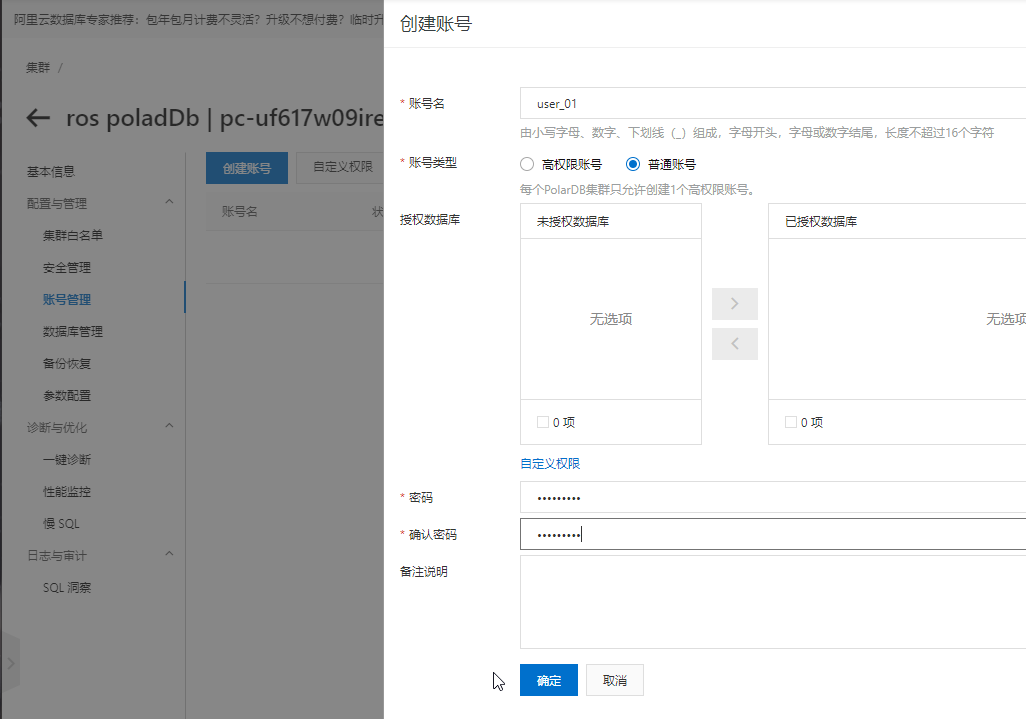This screenshot has height=719, width=1026.
Task: Check select-all box under 已授权数据库
Action: (x=790, y=422)
